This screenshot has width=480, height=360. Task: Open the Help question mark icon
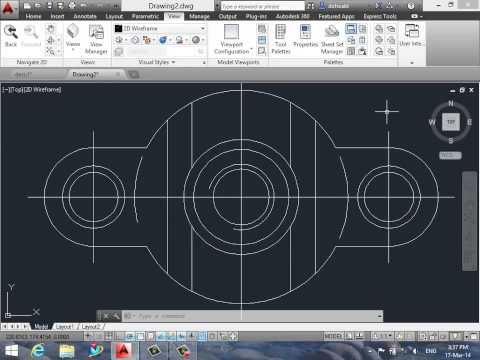point(411,6)
